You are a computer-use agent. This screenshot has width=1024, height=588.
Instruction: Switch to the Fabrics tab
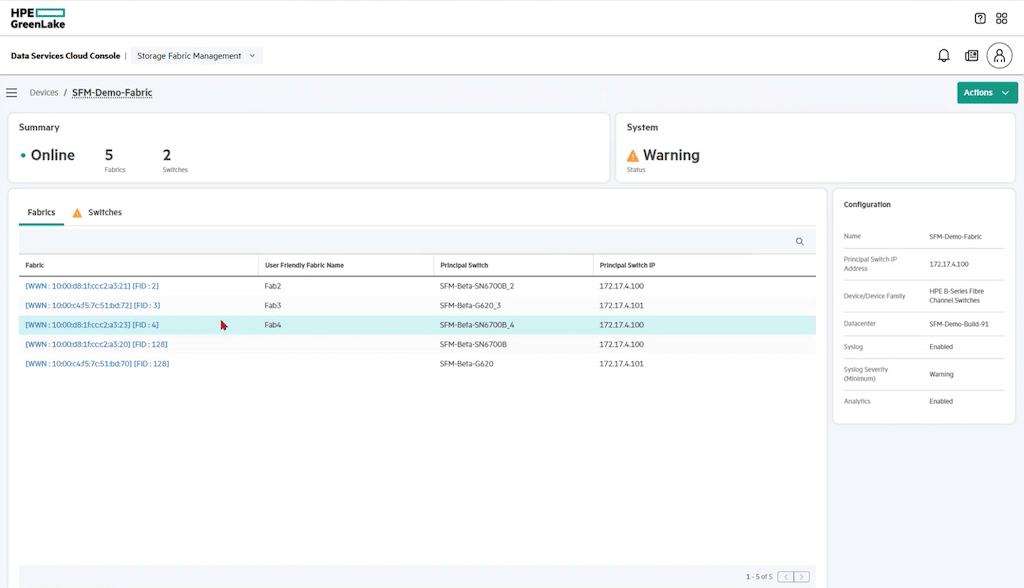click(41, 212)
